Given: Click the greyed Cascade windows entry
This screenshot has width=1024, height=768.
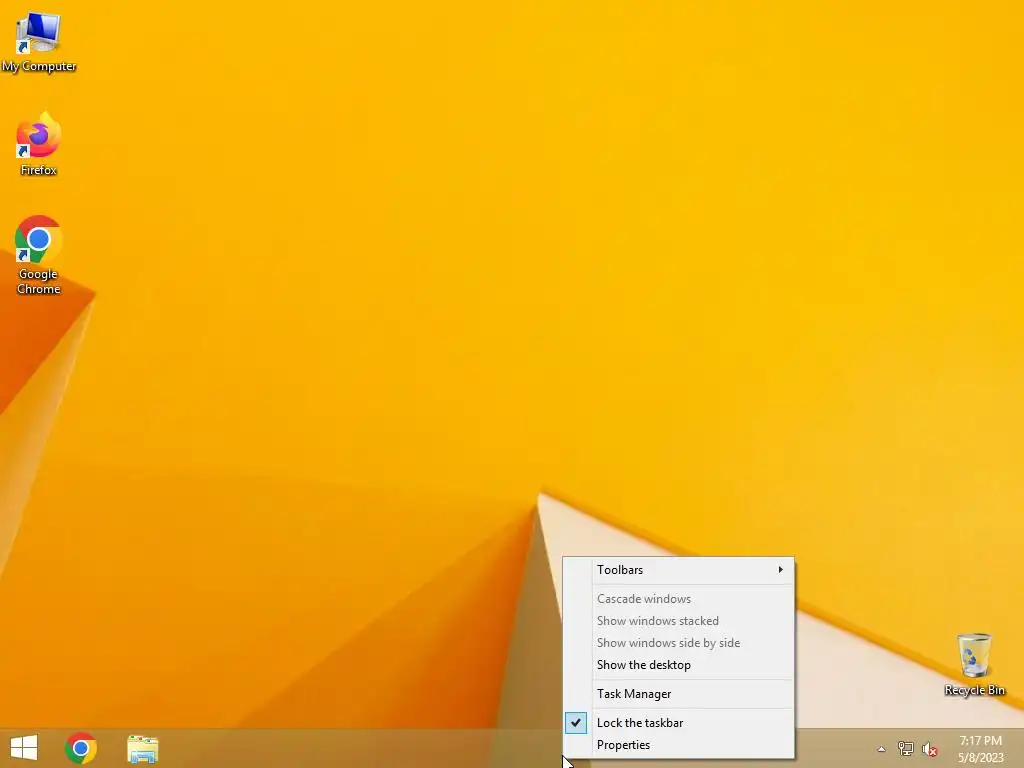Looking at the screenshot, I should click(679, 599).
